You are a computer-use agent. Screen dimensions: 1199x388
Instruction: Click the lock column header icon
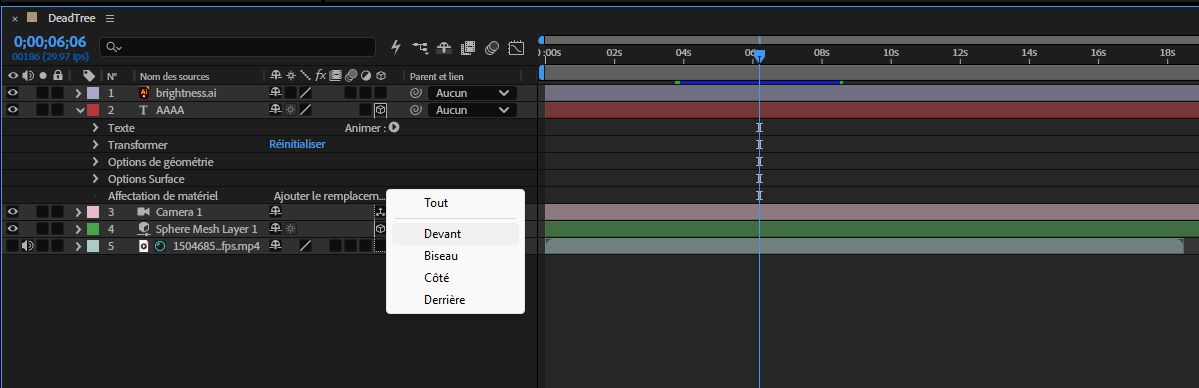[x=57, y=76]
